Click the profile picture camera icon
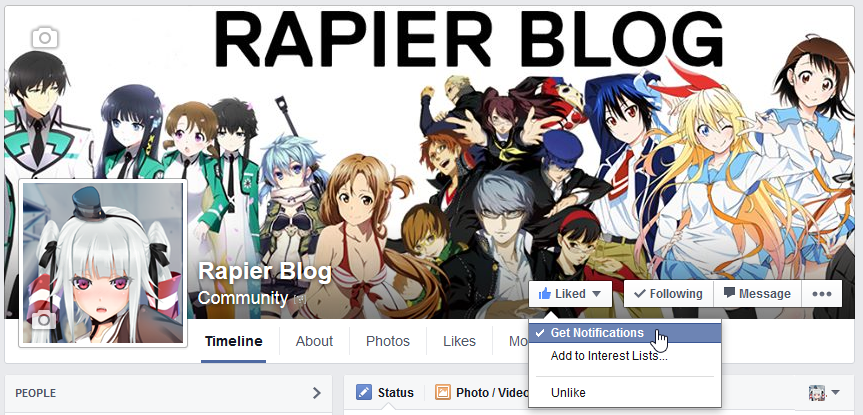Screen dimensions: 863x415 (44, 320)
